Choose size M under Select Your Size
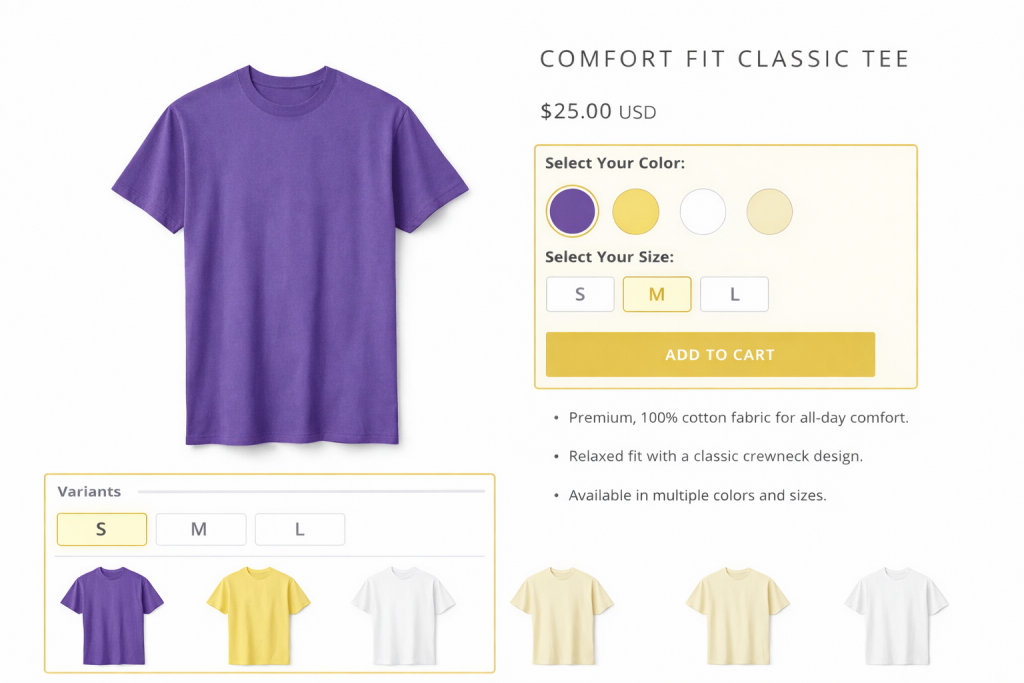This screenshot has width=1024, height=683. pos(657,293)
